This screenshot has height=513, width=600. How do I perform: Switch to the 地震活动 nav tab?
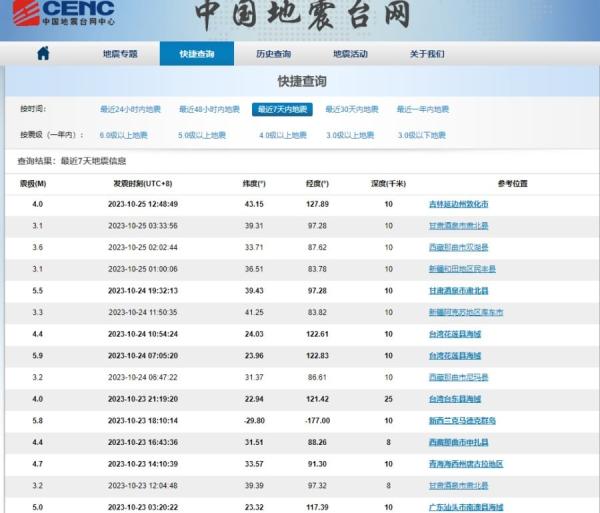(350, 54)
